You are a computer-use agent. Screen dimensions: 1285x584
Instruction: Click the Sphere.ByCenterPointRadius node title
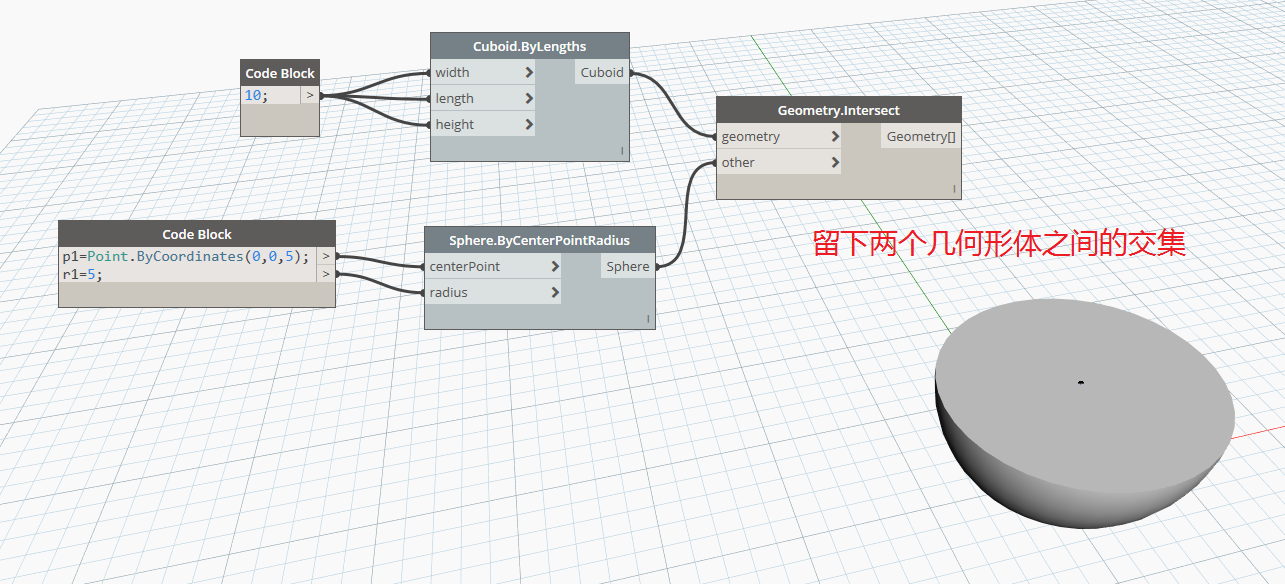pyautogui.click(x=540, y=240)
